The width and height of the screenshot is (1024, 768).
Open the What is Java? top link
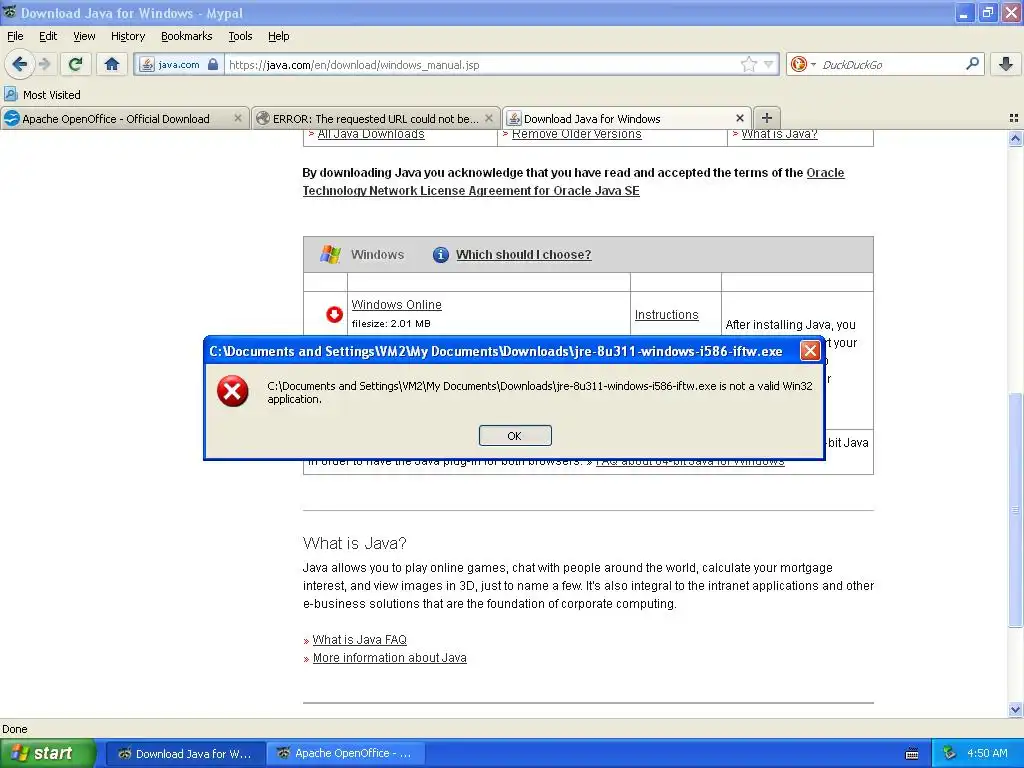tap(779, 134)
